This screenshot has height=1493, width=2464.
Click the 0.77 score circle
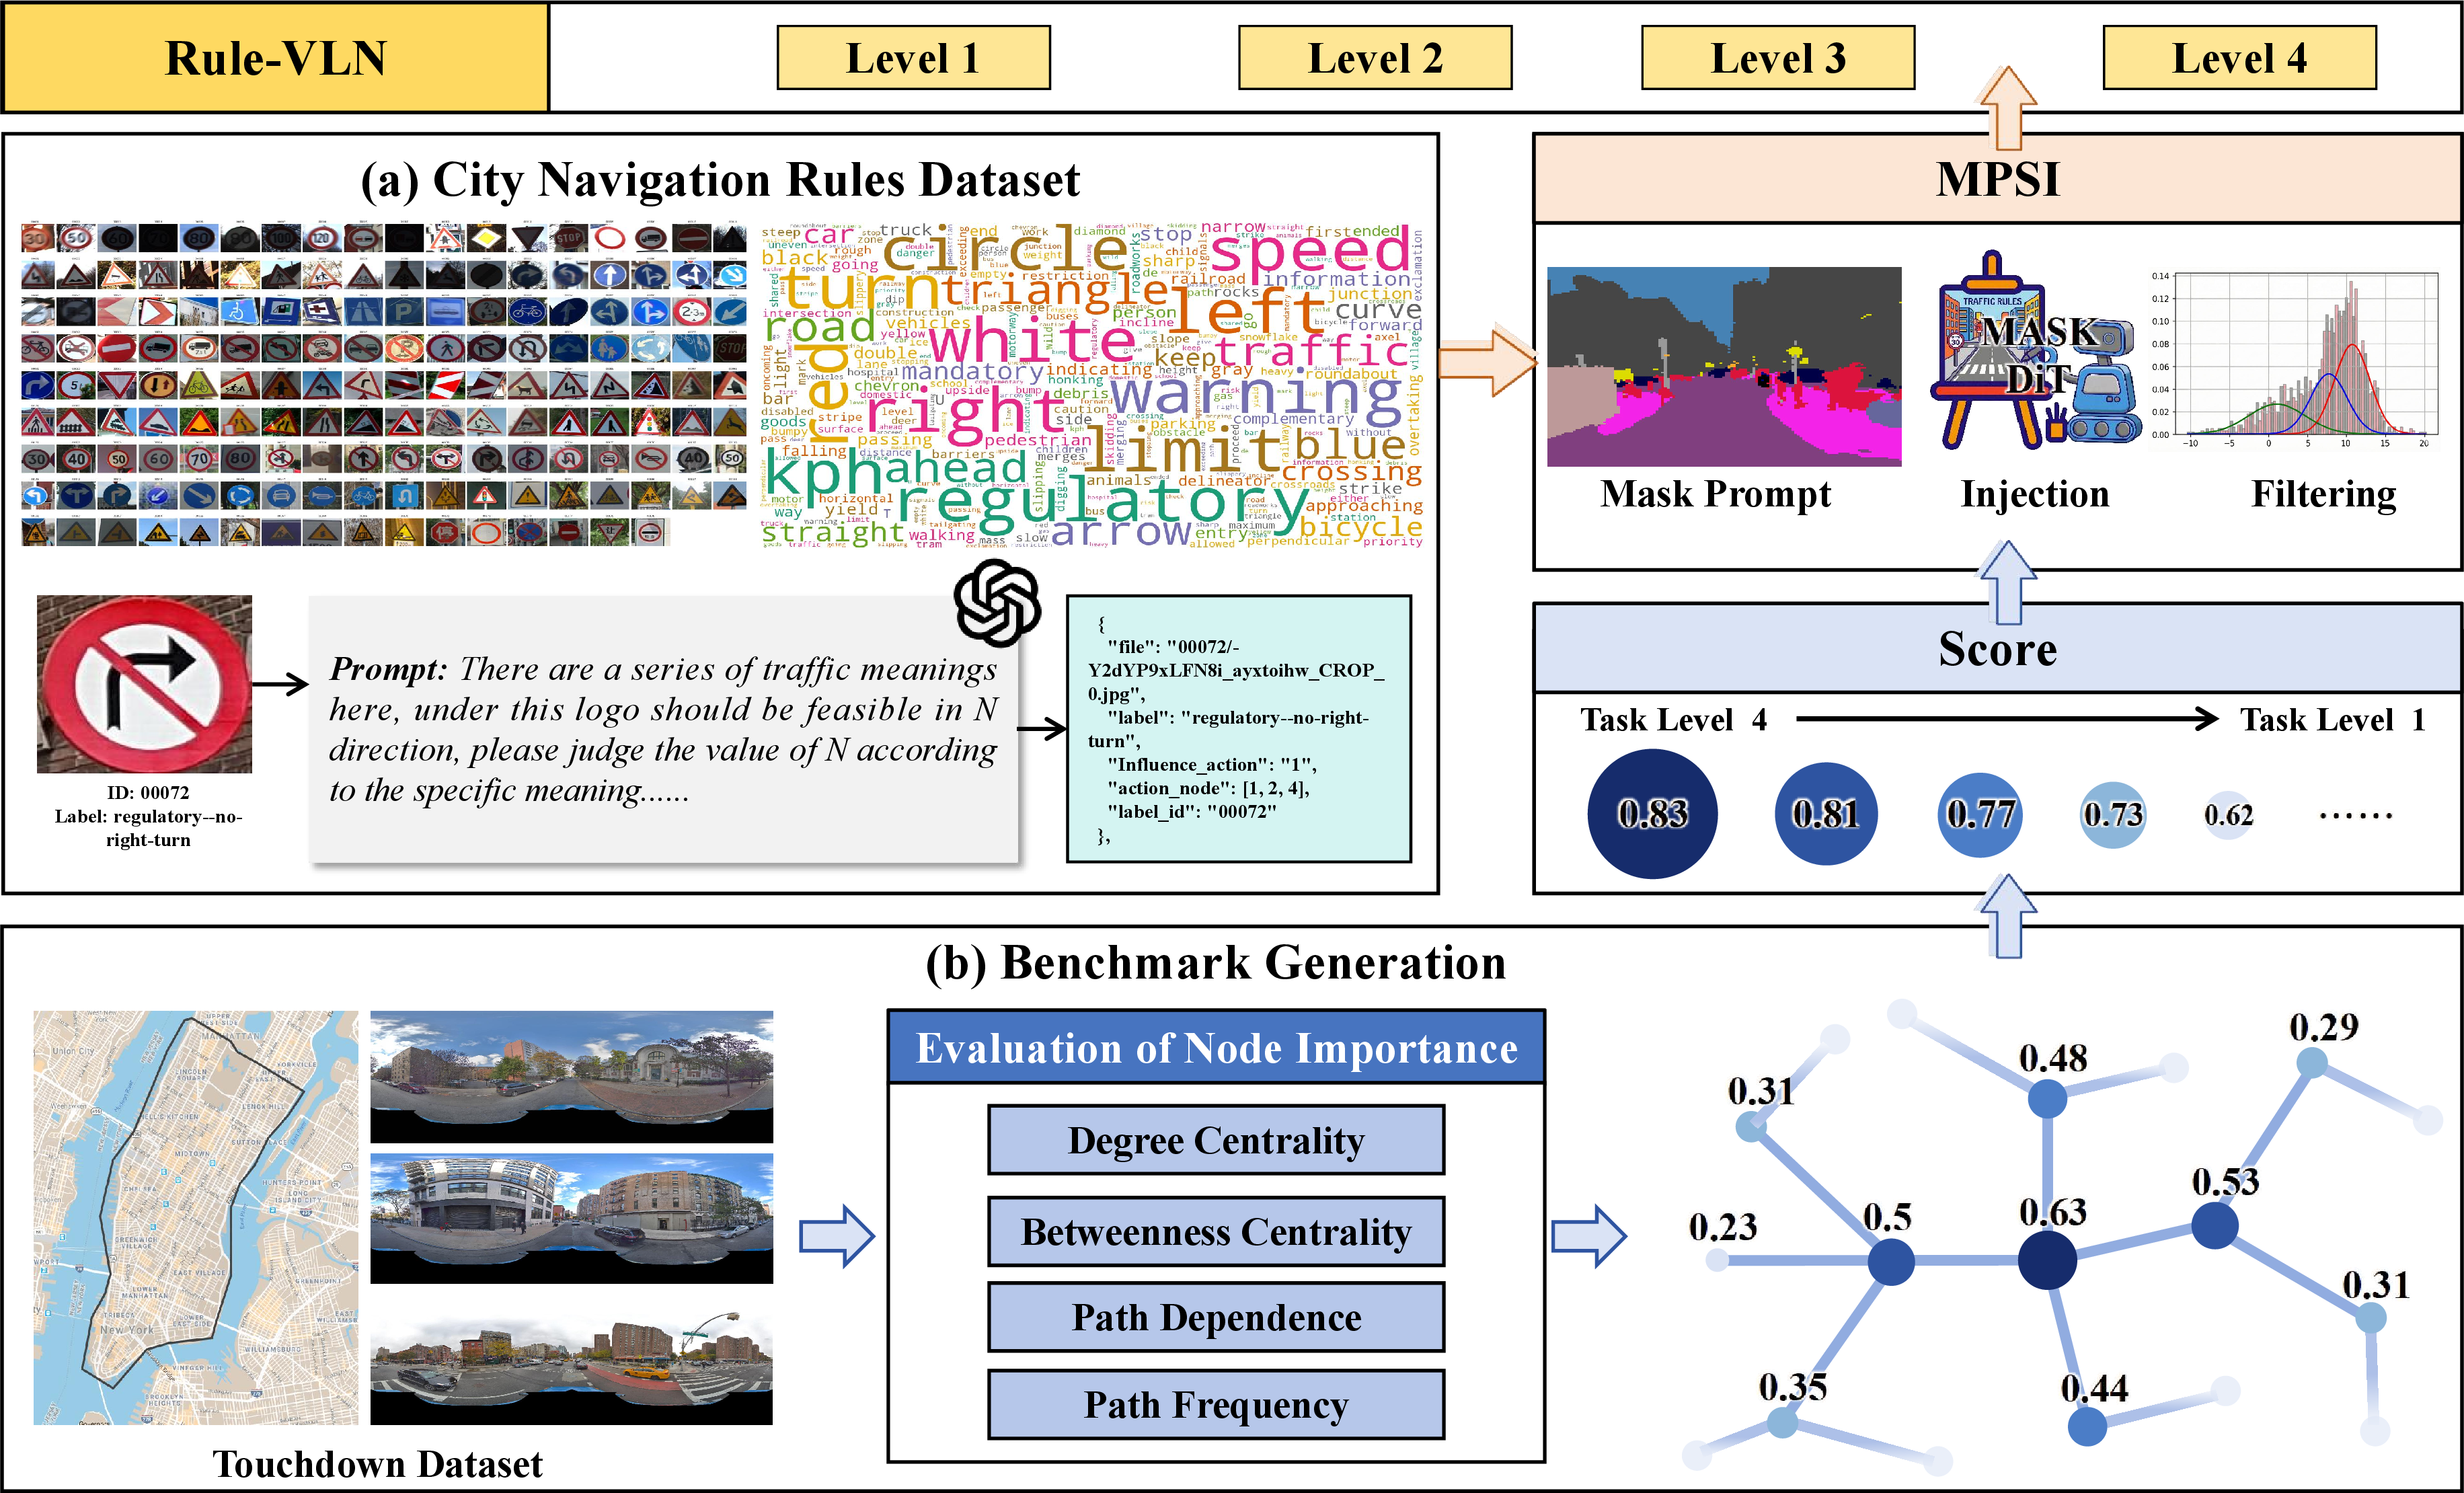pyautogui.click(x=1980, y=814)
